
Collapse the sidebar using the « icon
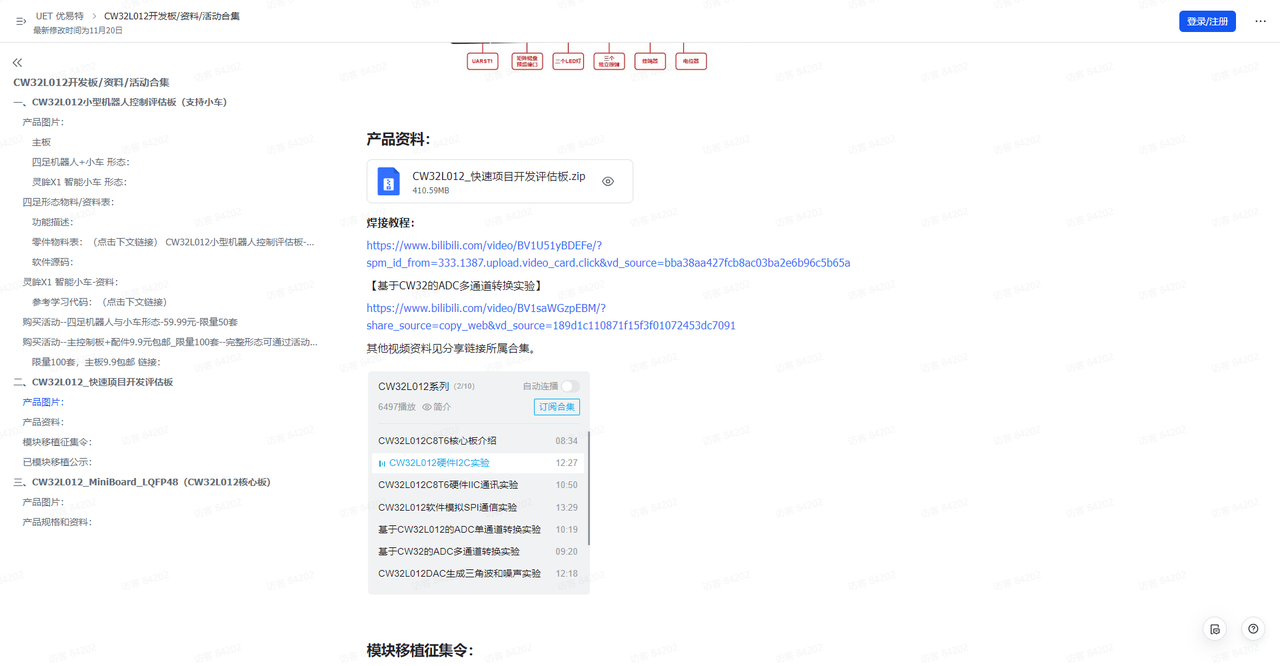16,62
